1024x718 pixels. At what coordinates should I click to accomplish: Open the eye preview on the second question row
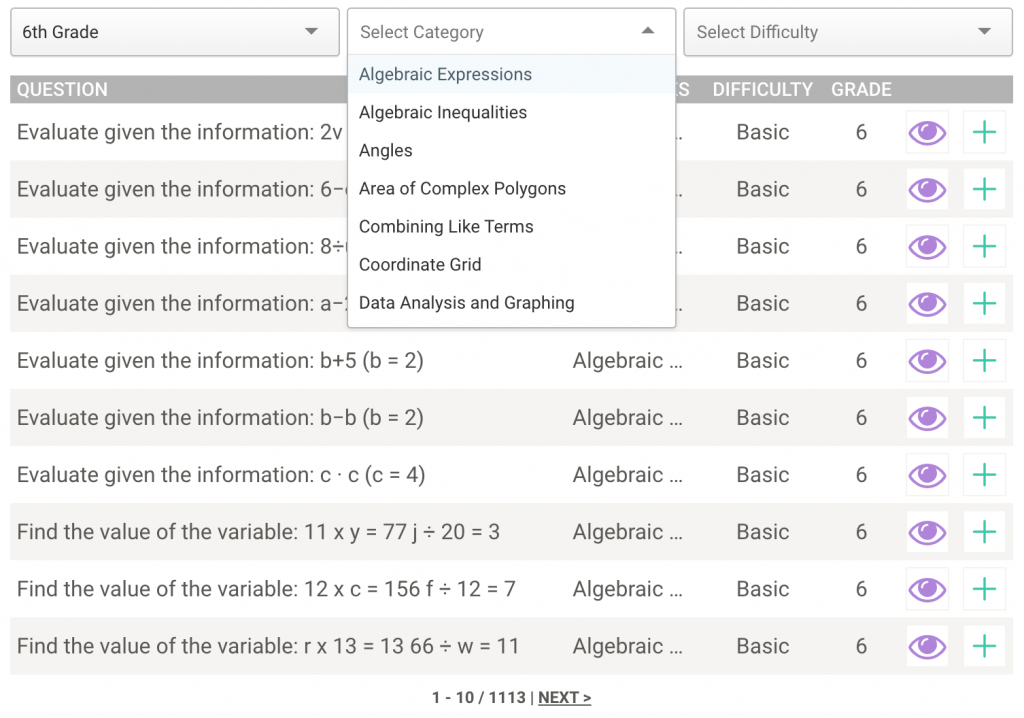(x=926, y=189)
